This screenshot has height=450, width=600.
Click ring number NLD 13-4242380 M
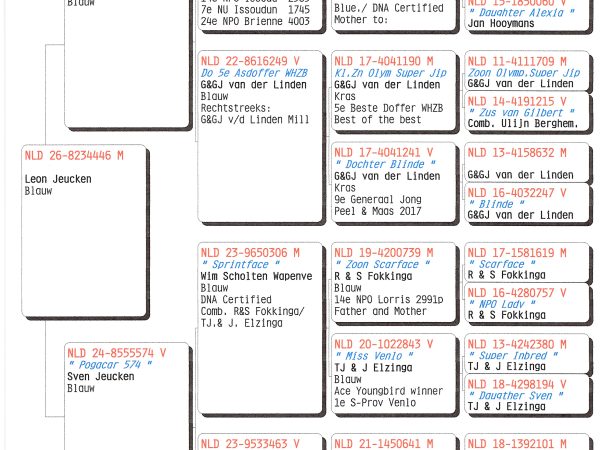517,344
